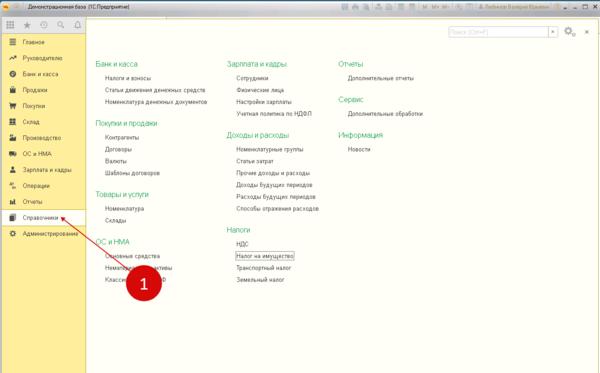Open the Номенклатура link
This screenshot has width=600, height=373.
tap(124, 208)
